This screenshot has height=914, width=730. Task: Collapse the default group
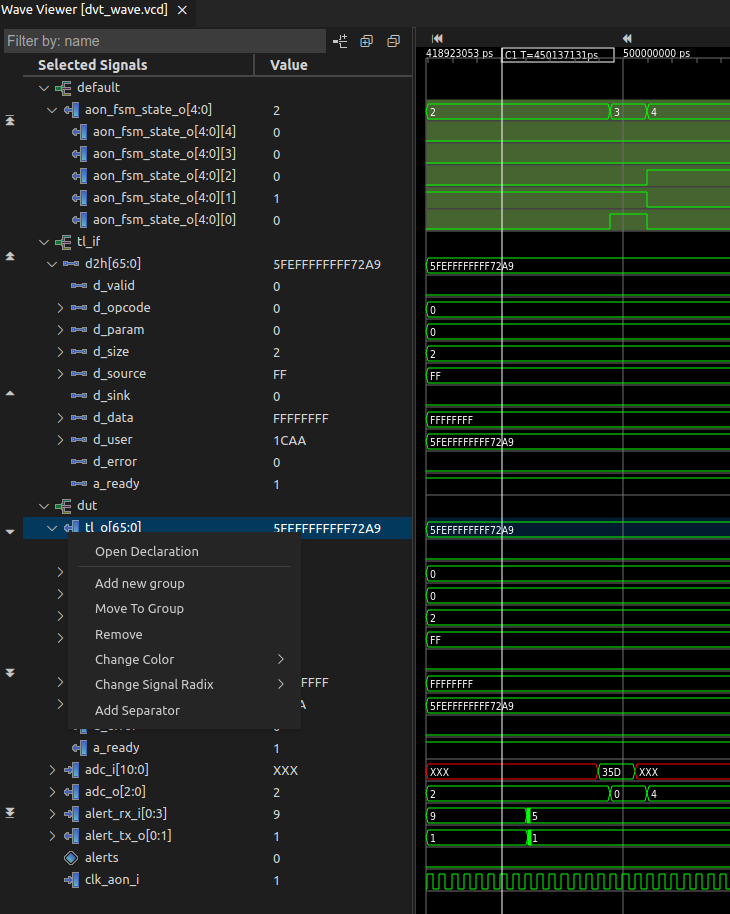pos(44,88)
